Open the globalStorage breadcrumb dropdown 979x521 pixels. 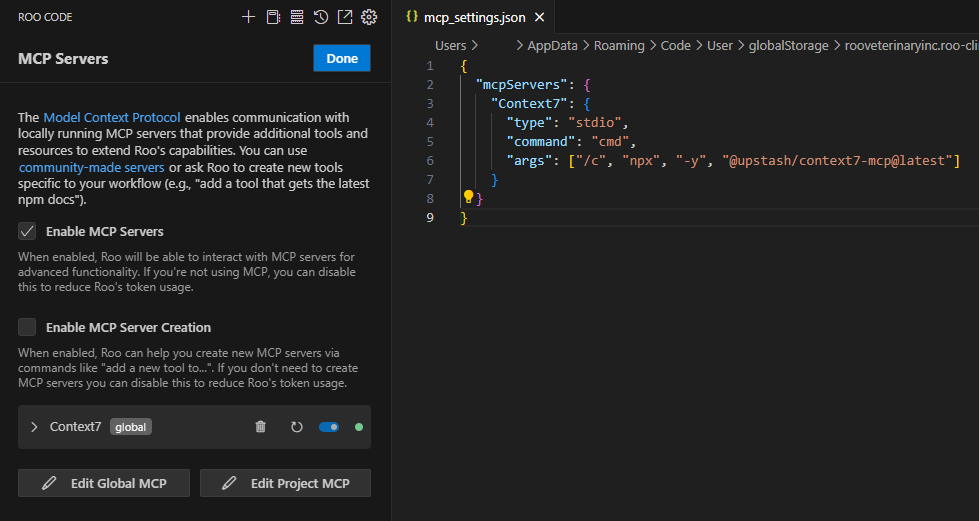pyautogui.click(x=788, y=45)
